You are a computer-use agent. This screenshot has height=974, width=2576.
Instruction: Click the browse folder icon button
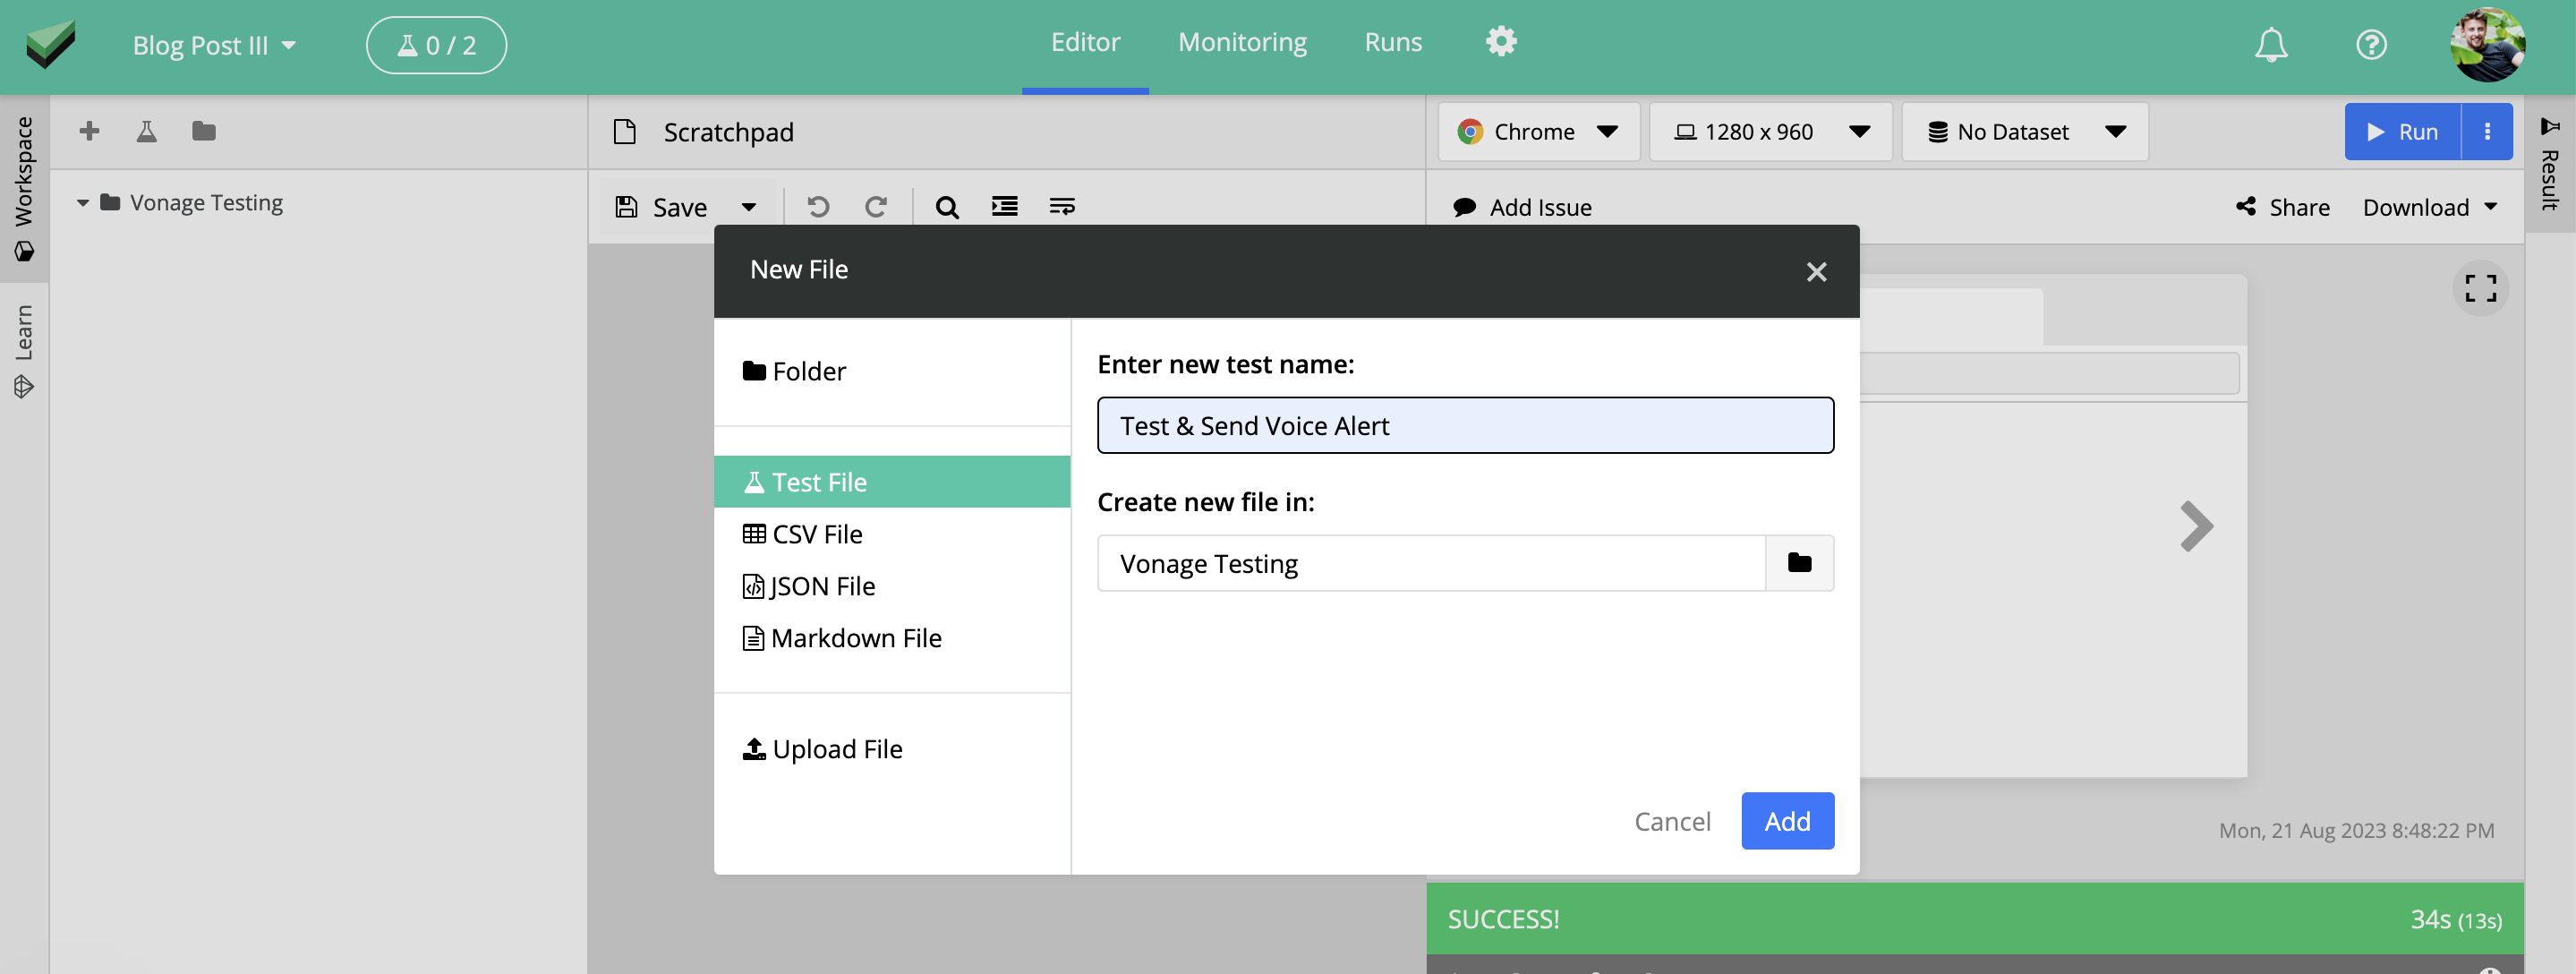click(1799, 564)
